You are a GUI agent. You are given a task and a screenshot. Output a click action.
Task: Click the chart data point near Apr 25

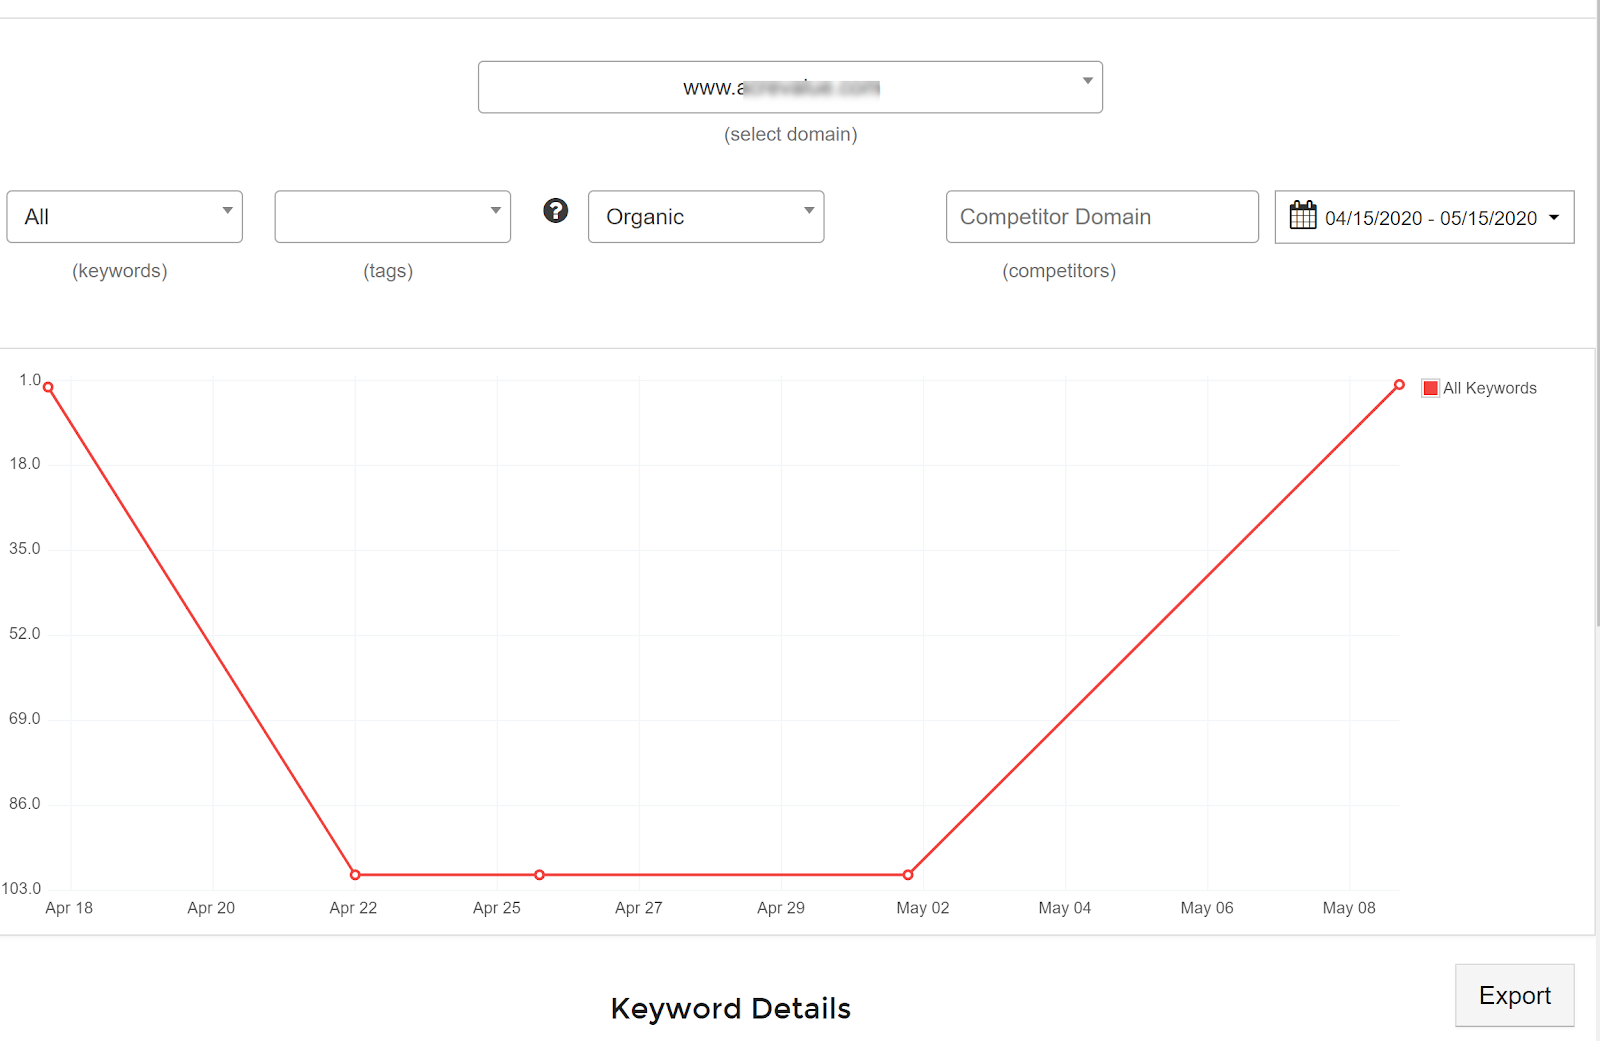(x=540, y=875)
